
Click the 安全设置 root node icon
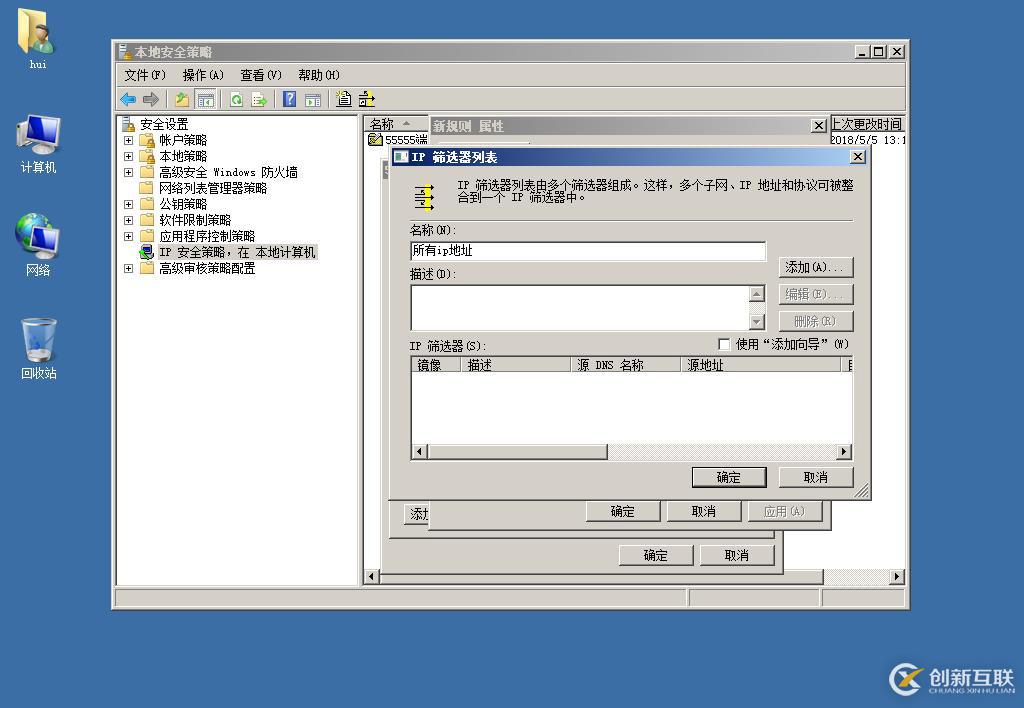click(129, 124)
